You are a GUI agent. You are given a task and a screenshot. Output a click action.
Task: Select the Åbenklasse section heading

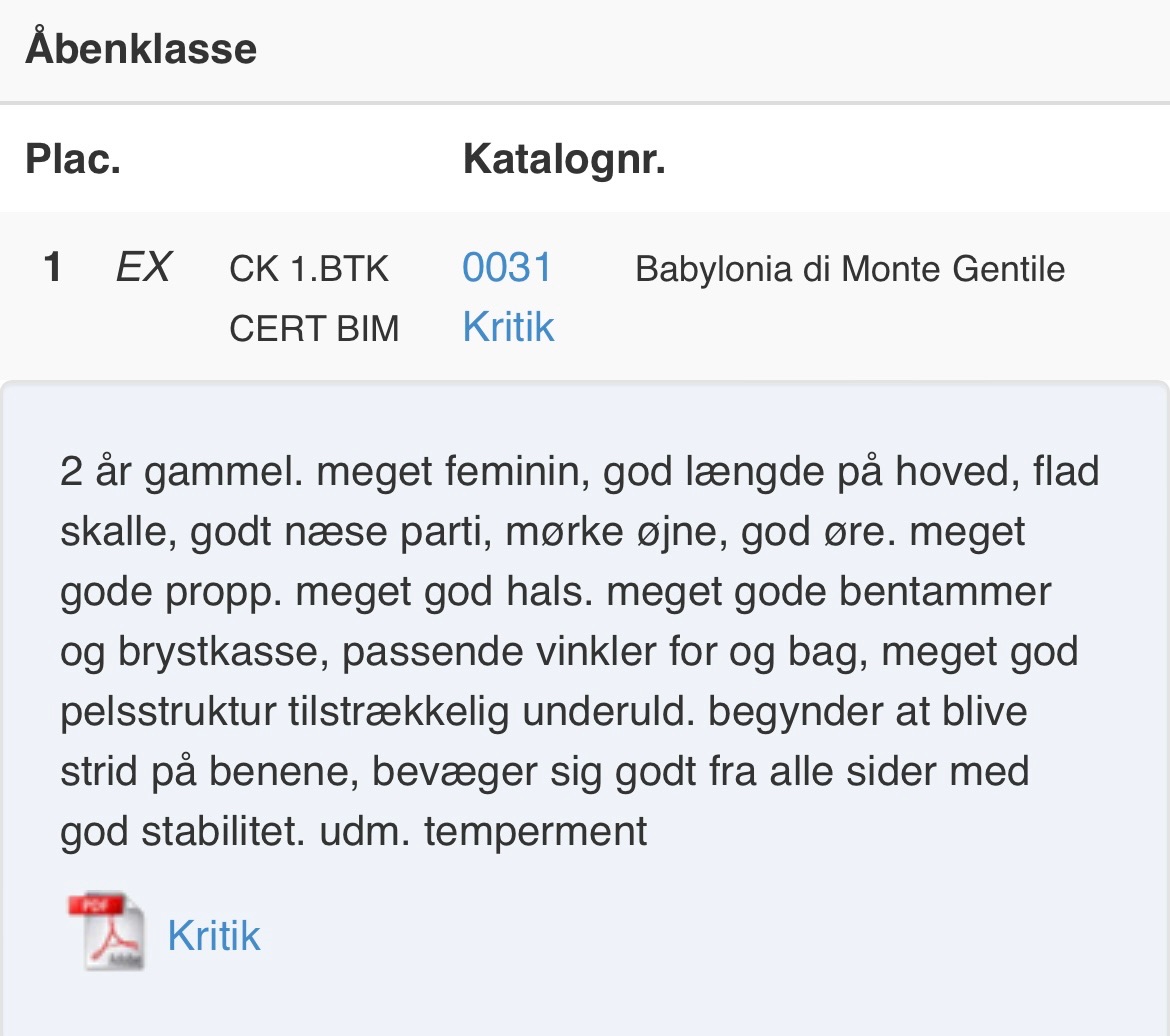[141, 48]
